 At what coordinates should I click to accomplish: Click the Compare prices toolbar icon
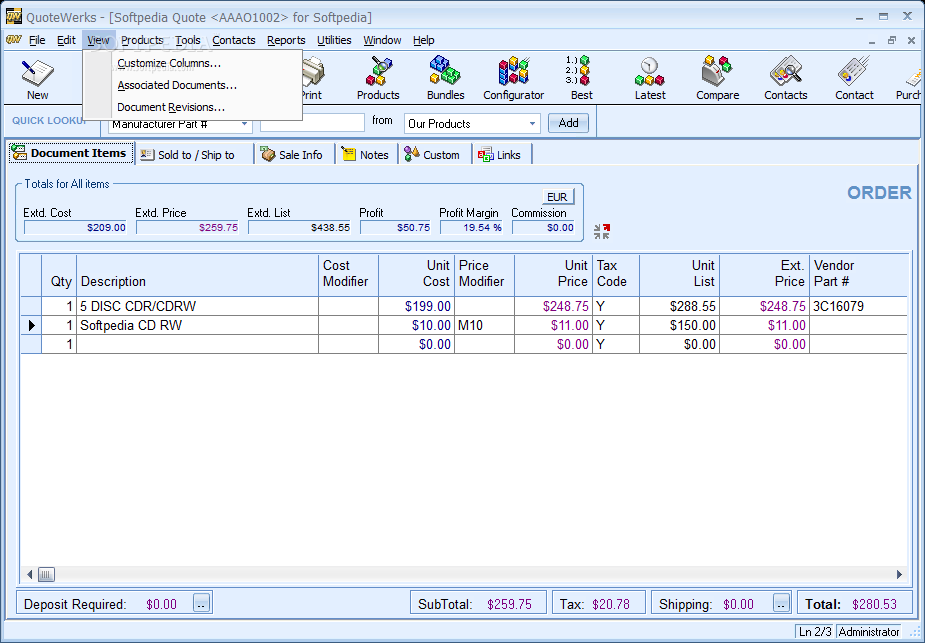click(x=717, y=78)
